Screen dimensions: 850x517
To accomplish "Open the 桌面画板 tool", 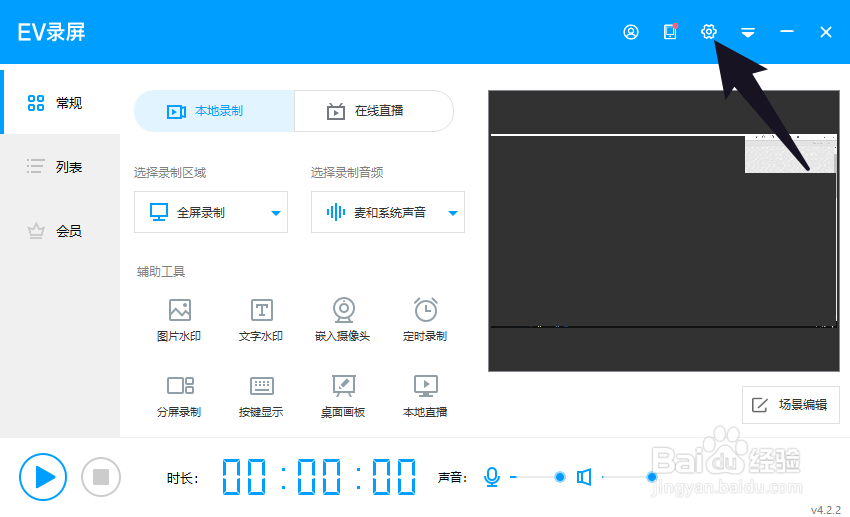I will pyautogui.click(x=343, y=396).
